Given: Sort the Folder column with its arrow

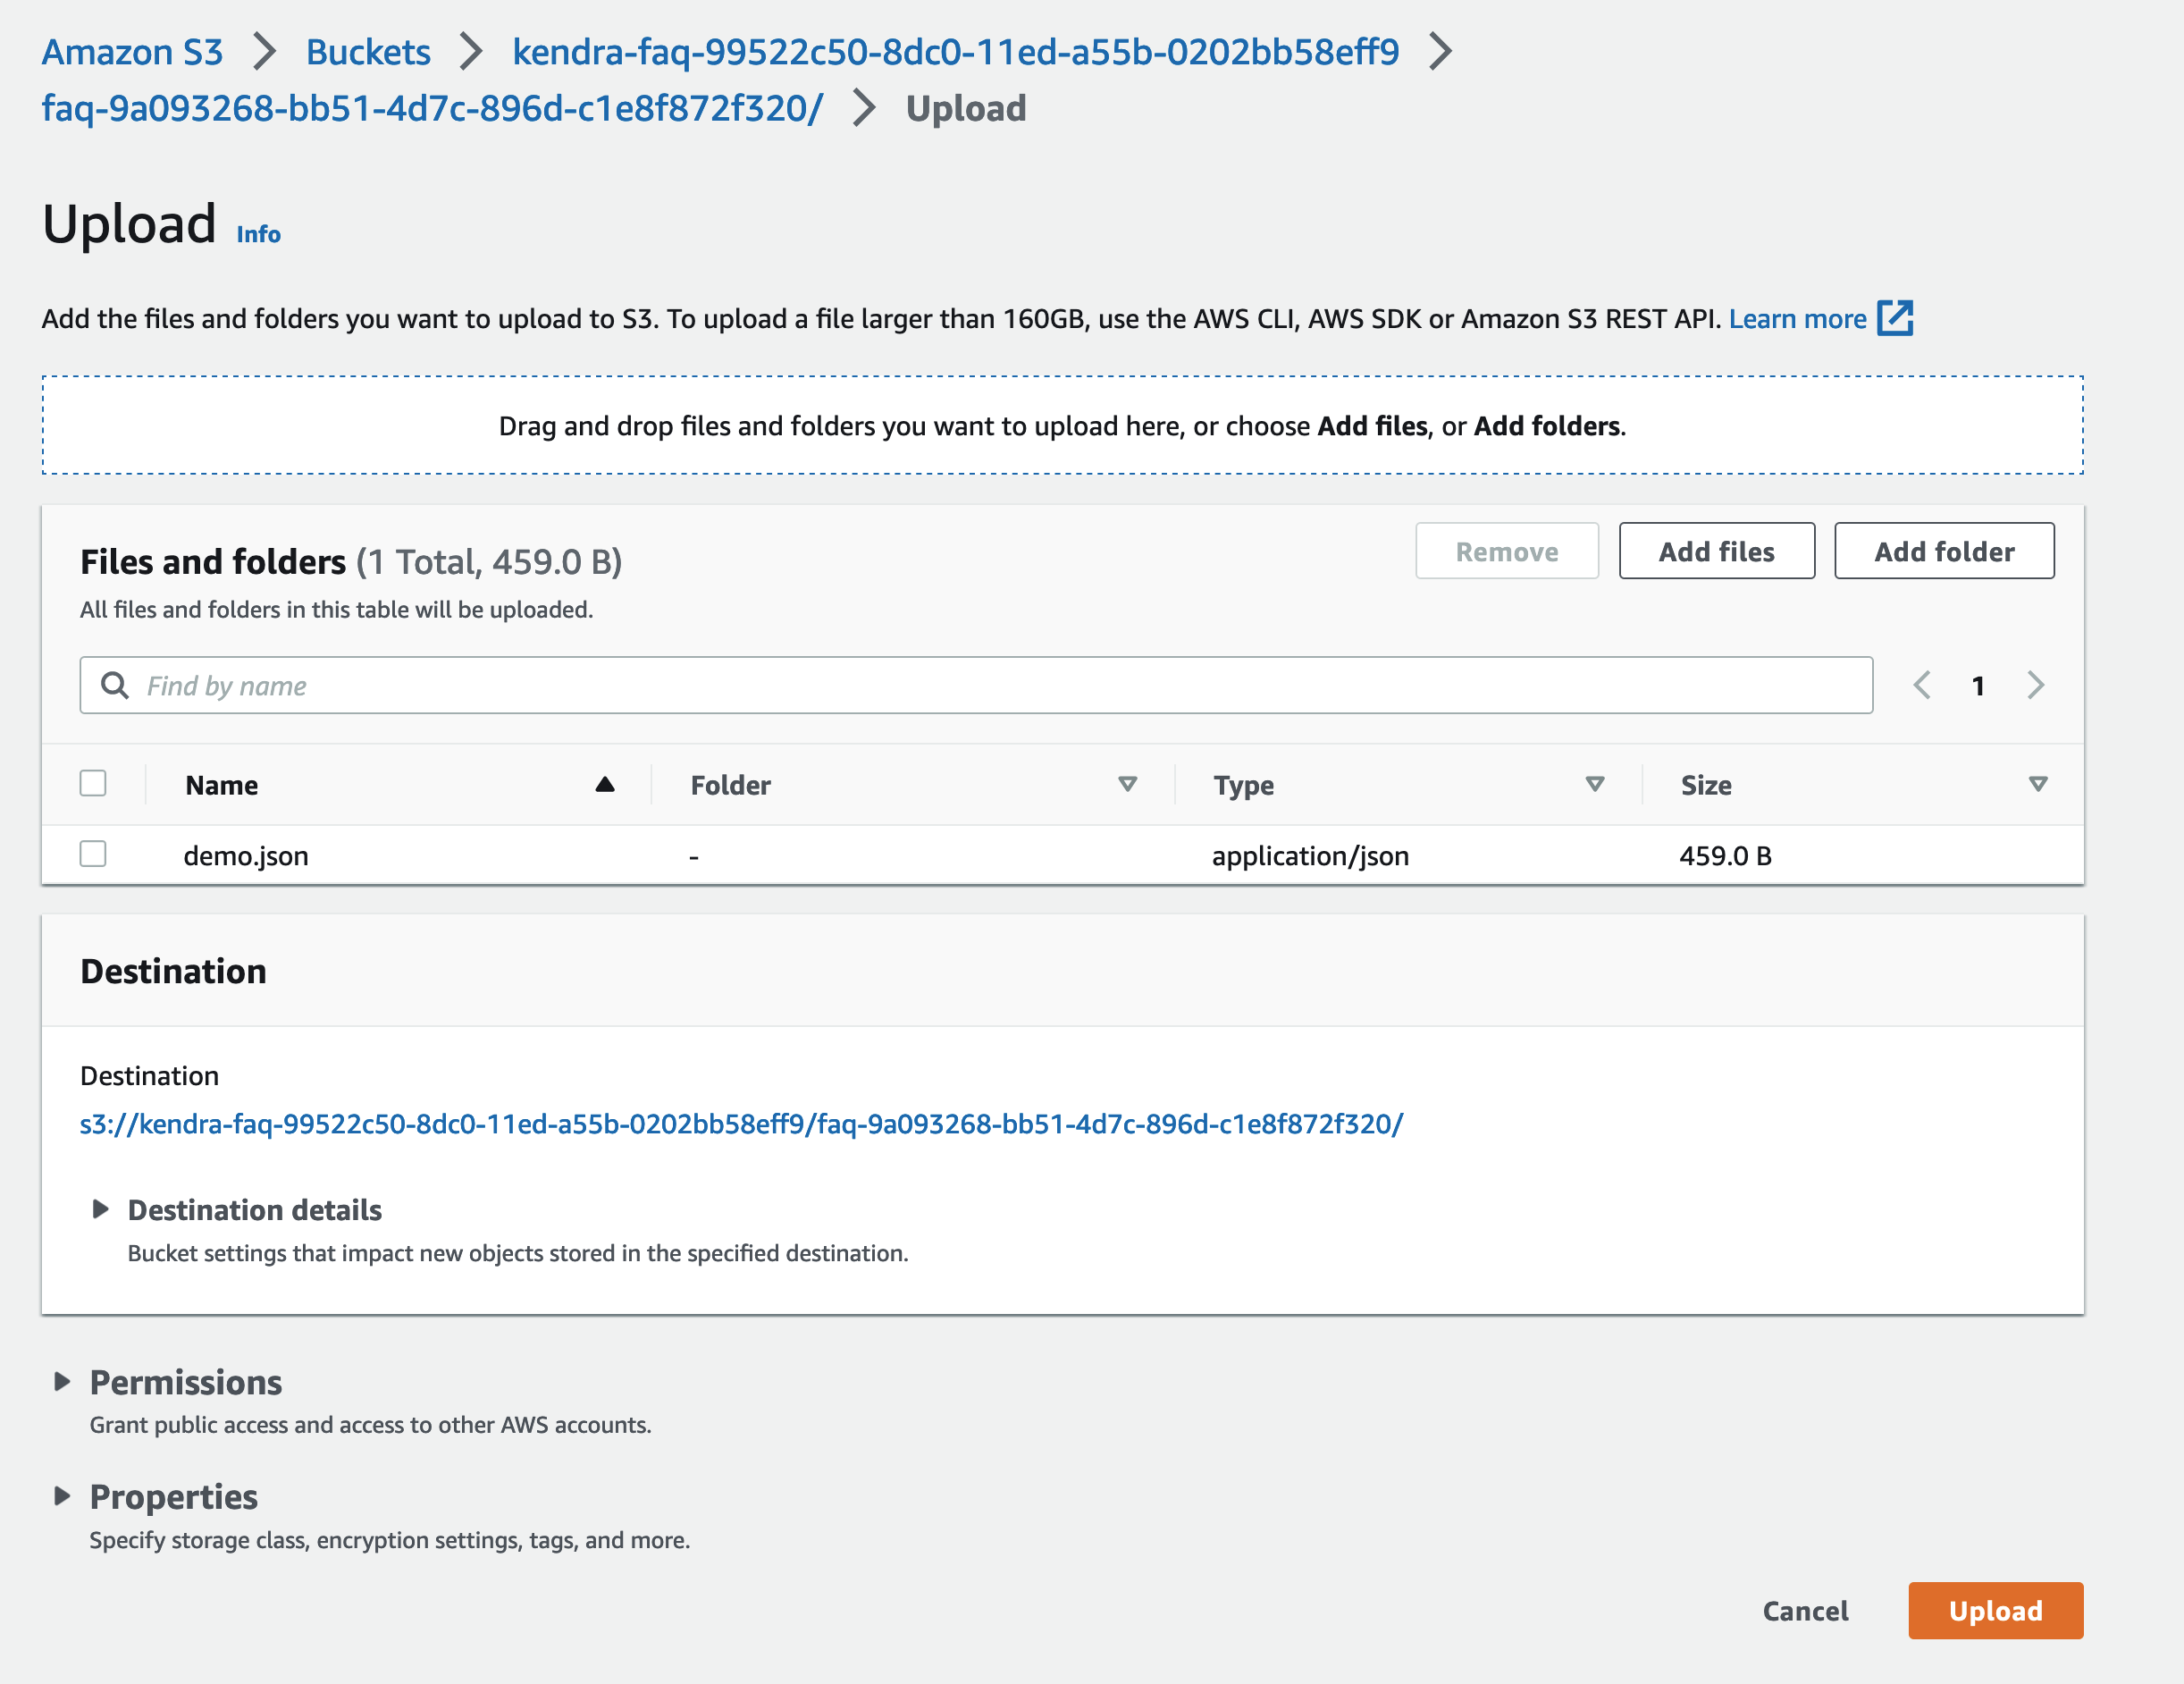Looking at the screenshot, I should click(1127, 784).
